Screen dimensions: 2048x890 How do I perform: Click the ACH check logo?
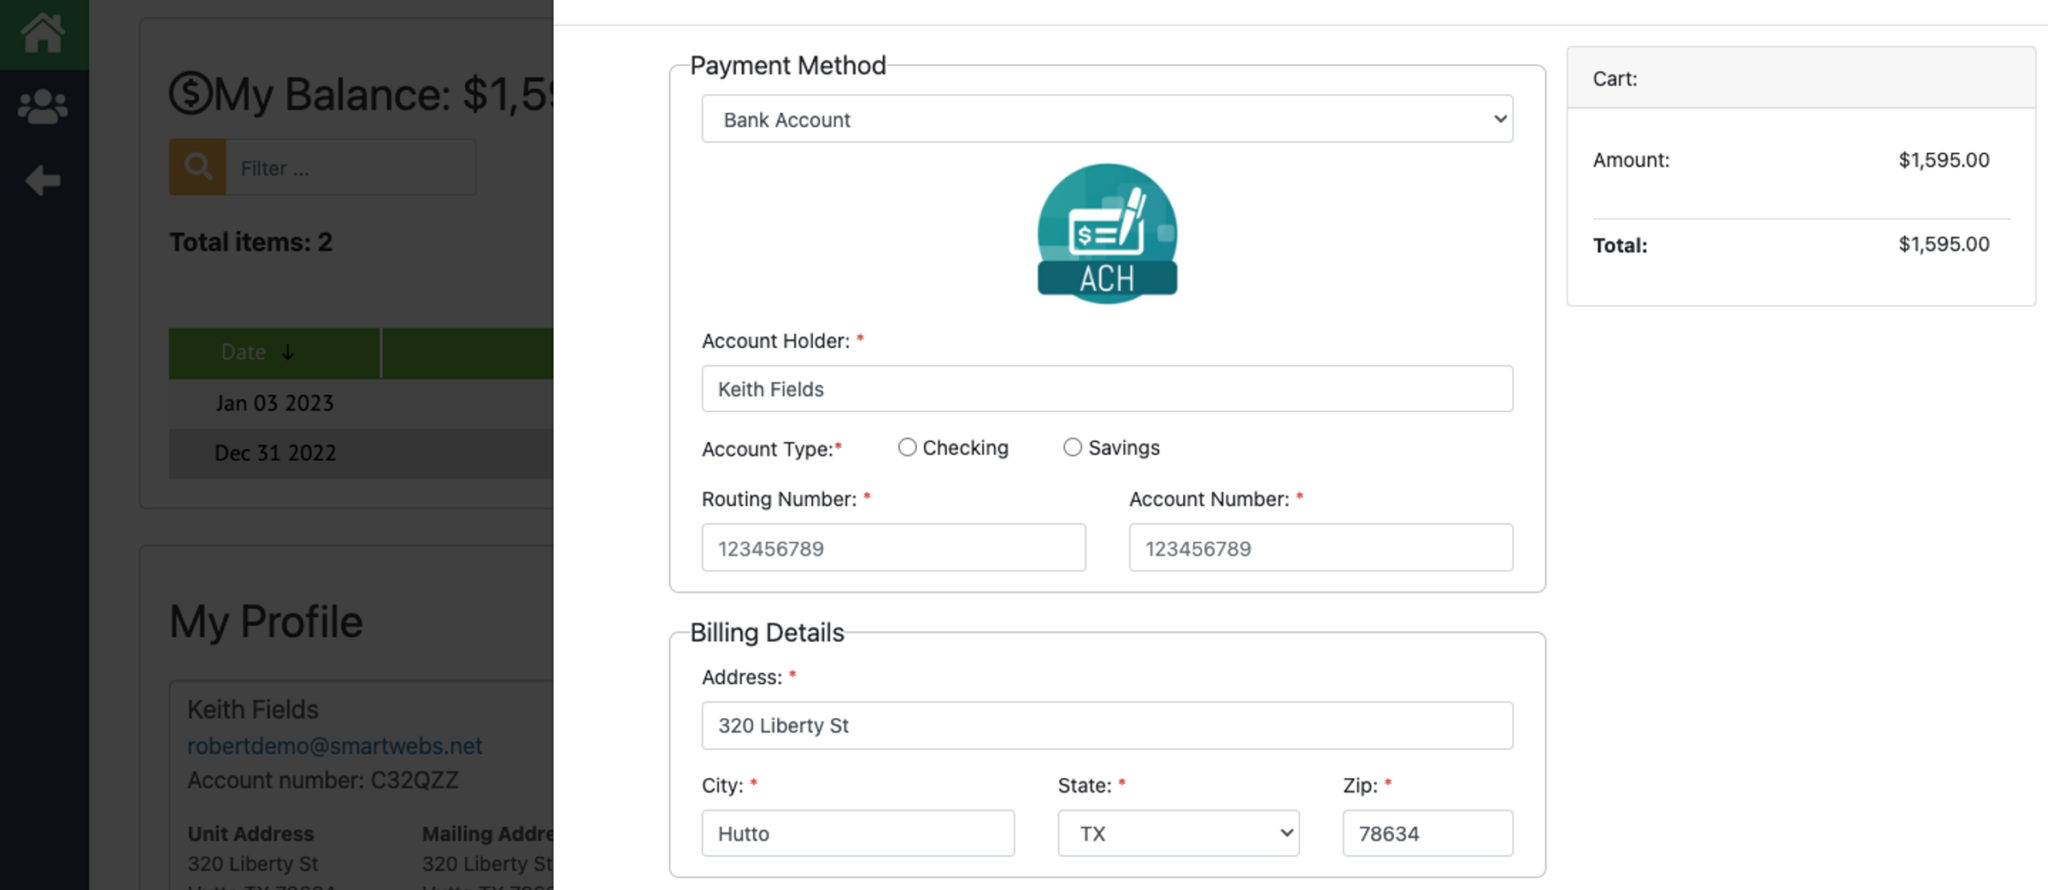1107,234
